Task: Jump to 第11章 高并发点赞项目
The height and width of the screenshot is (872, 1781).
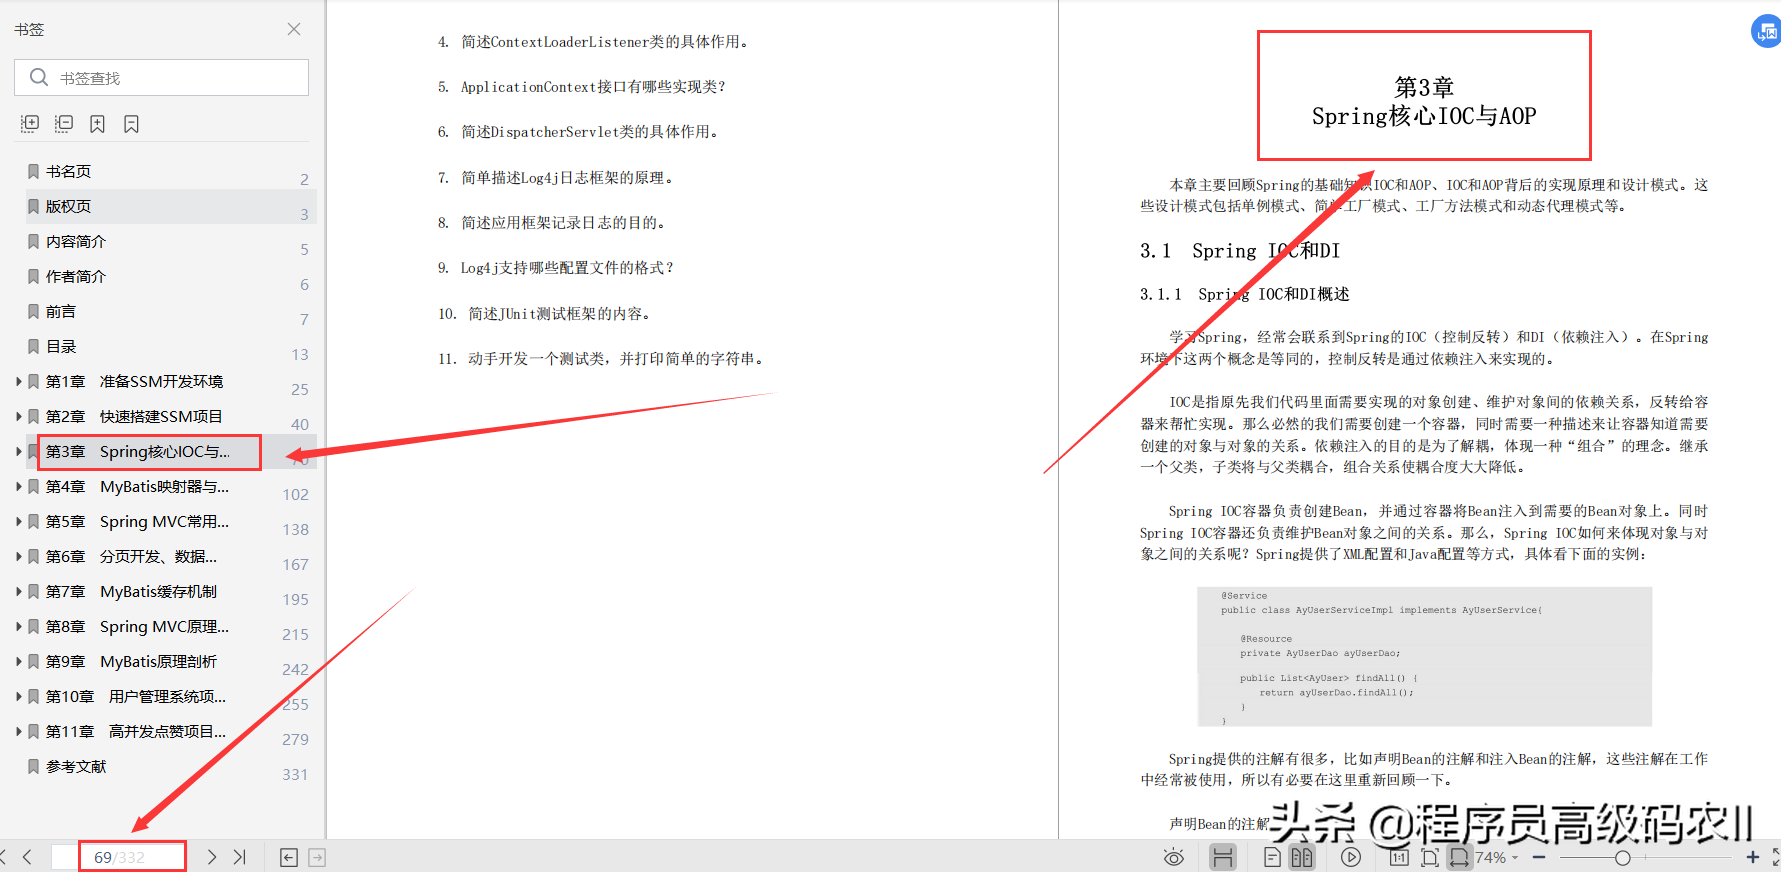Action: [136, 731]
